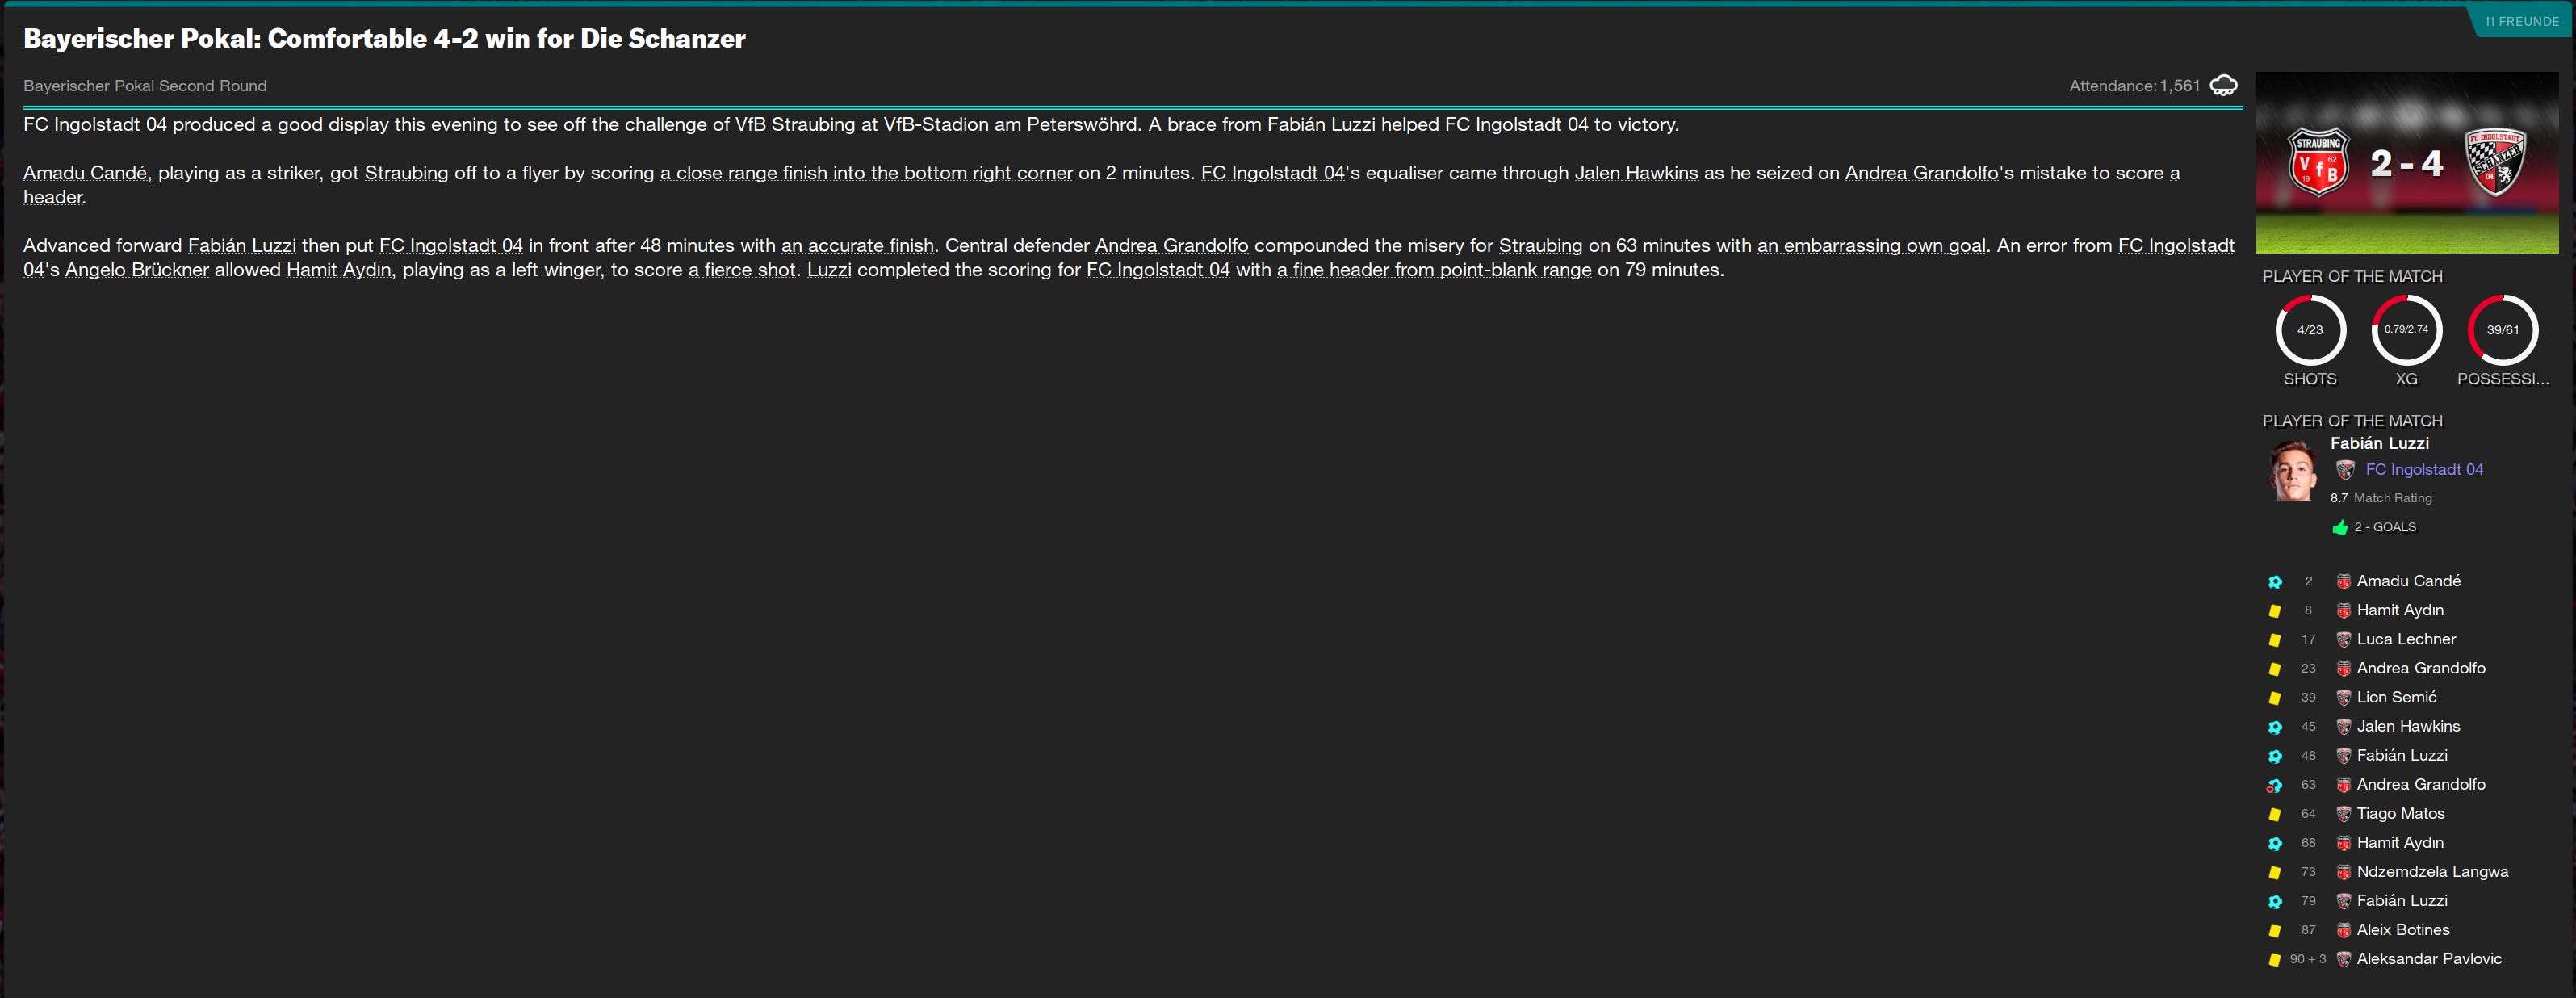Click the own goal icon at 63 minutes
2576x998 pixels.
[2275, 786]
